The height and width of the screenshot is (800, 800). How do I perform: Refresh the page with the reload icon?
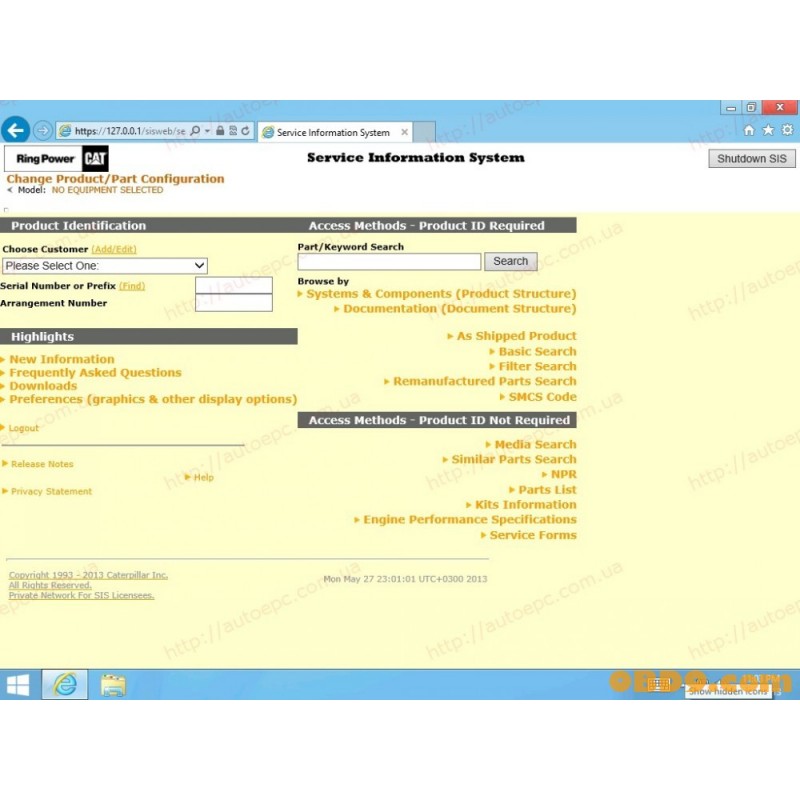245,131
